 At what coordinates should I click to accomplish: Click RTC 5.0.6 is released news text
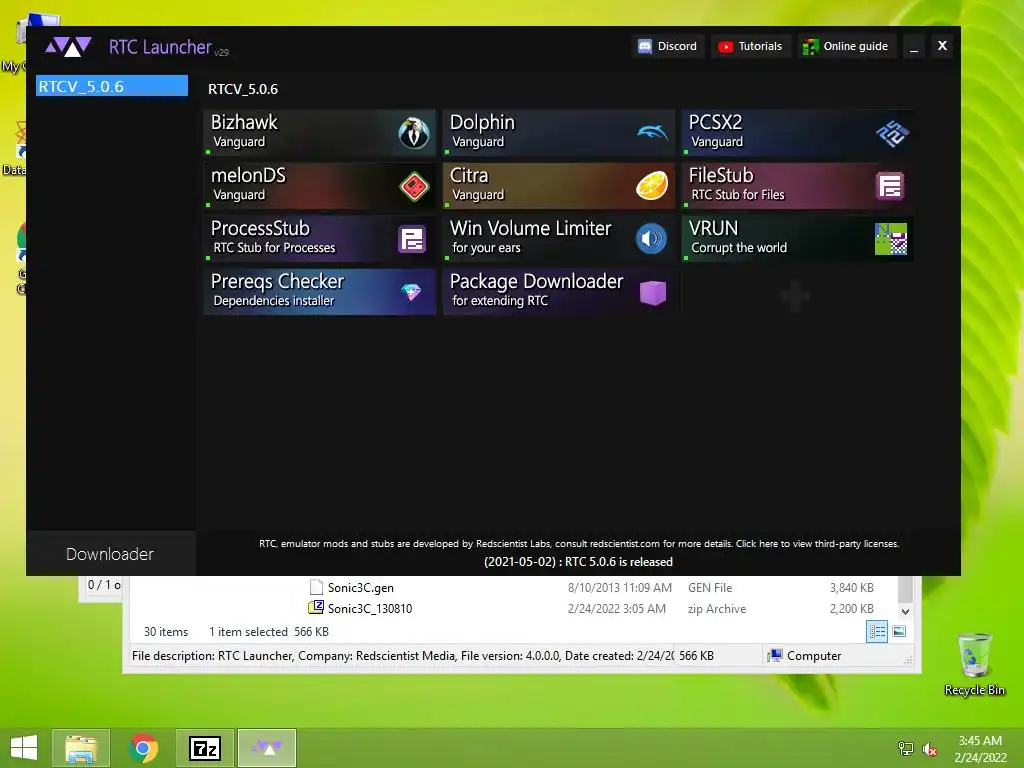pos(578,562)
